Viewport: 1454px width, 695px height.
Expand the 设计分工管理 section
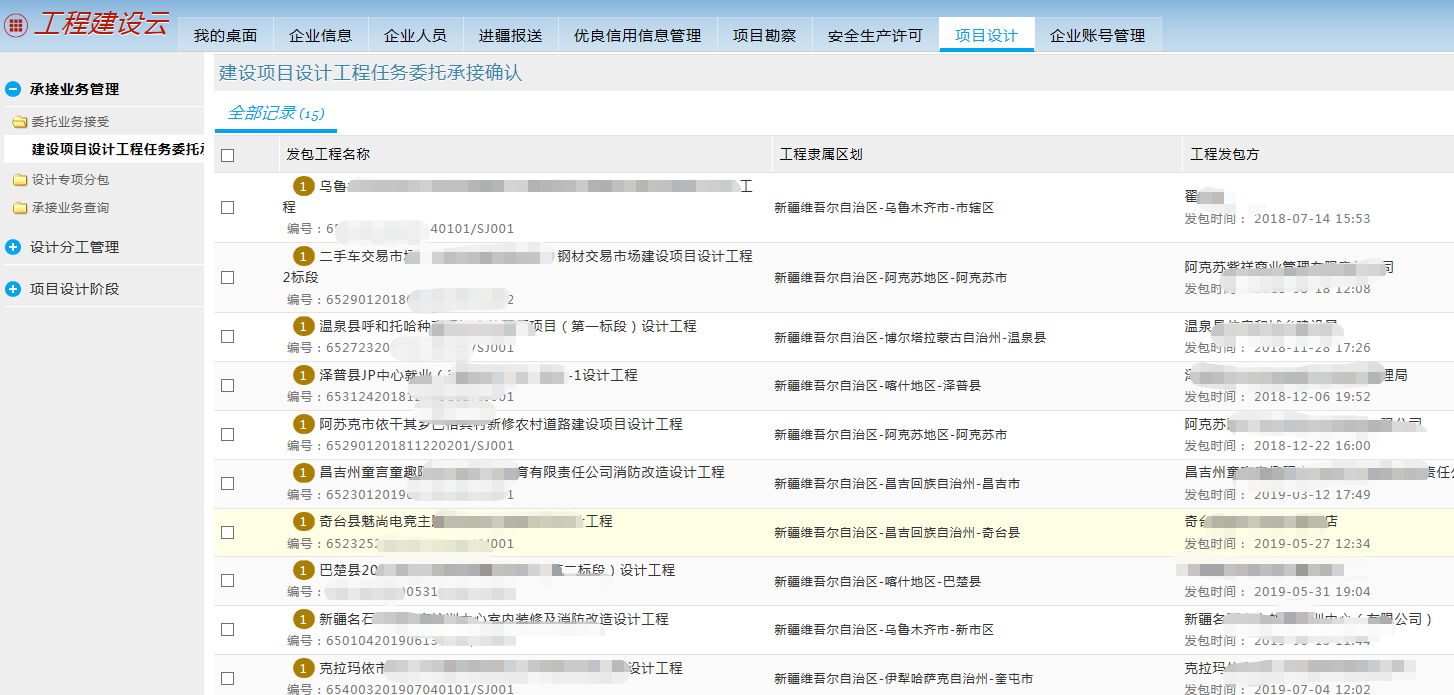tap(13, 247)
